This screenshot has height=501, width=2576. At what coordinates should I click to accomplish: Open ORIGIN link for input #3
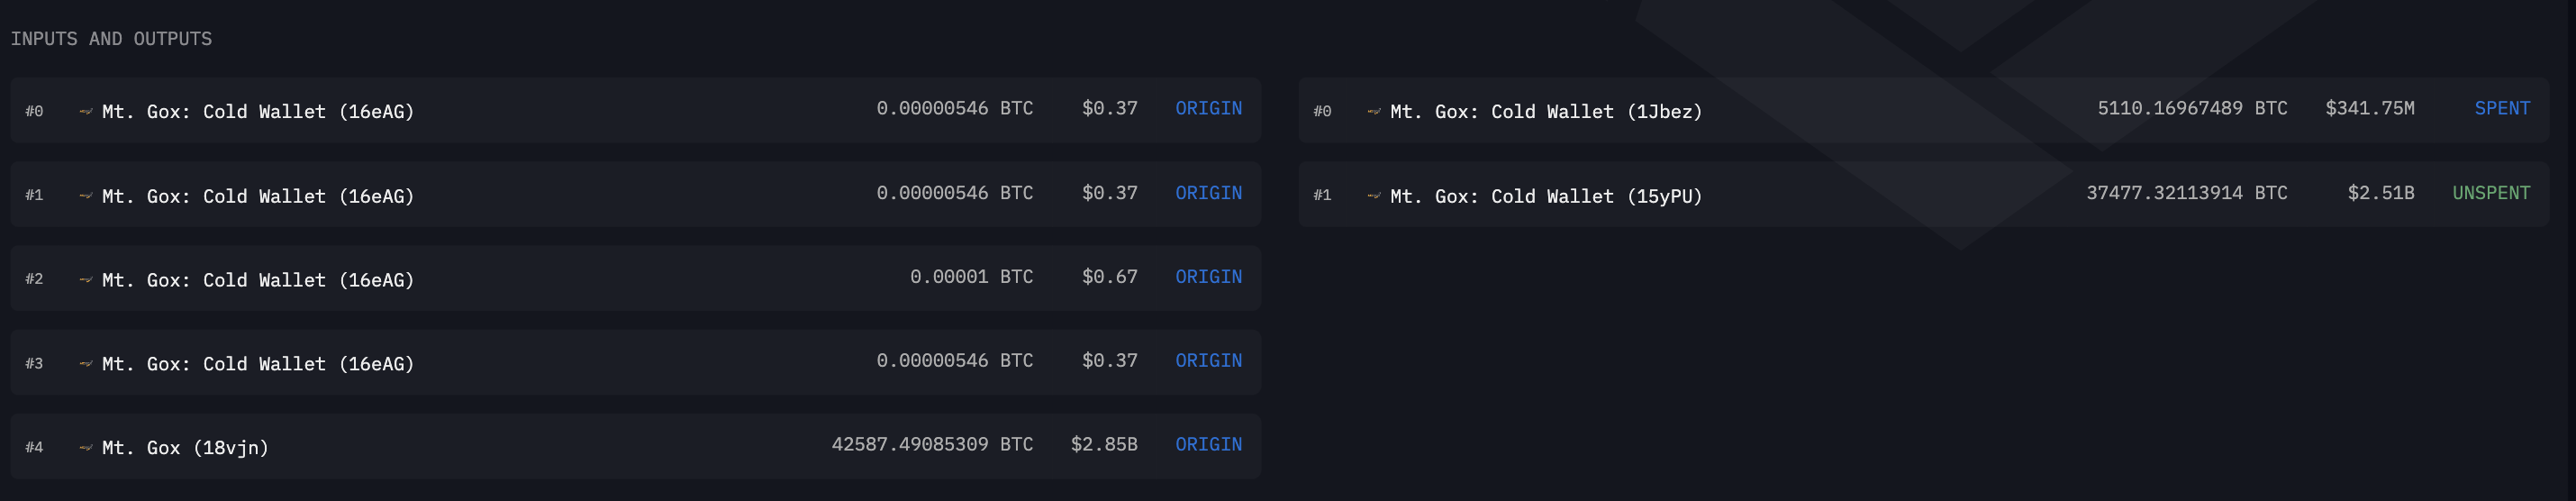click(1208, 360)
